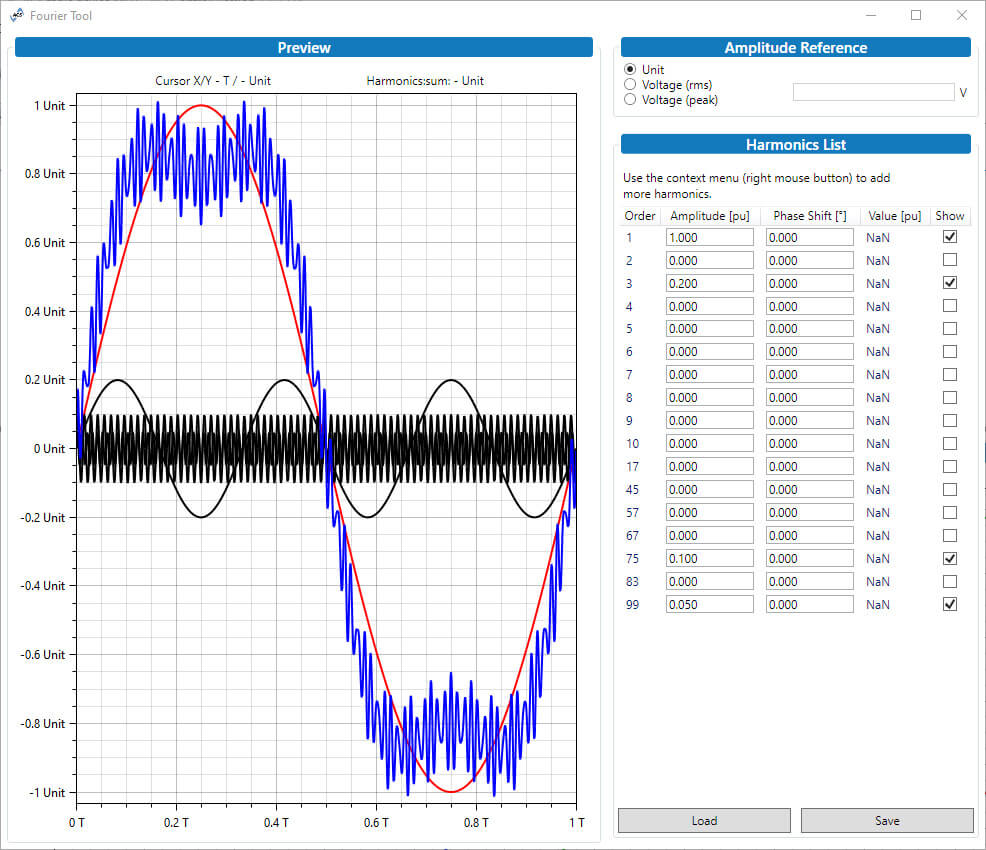
Task: Click the Amplitude [pu] column header
Action: click(709, 216)
